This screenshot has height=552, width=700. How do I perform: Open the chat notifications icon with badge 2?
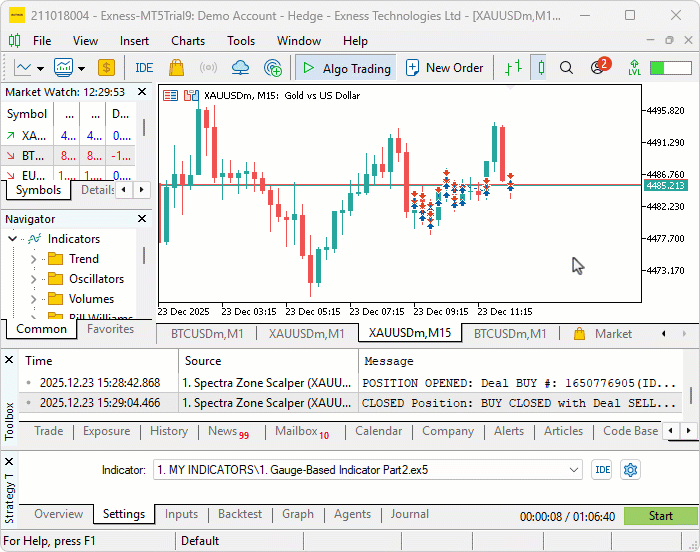pyautogui.click(x=600, y=67)
